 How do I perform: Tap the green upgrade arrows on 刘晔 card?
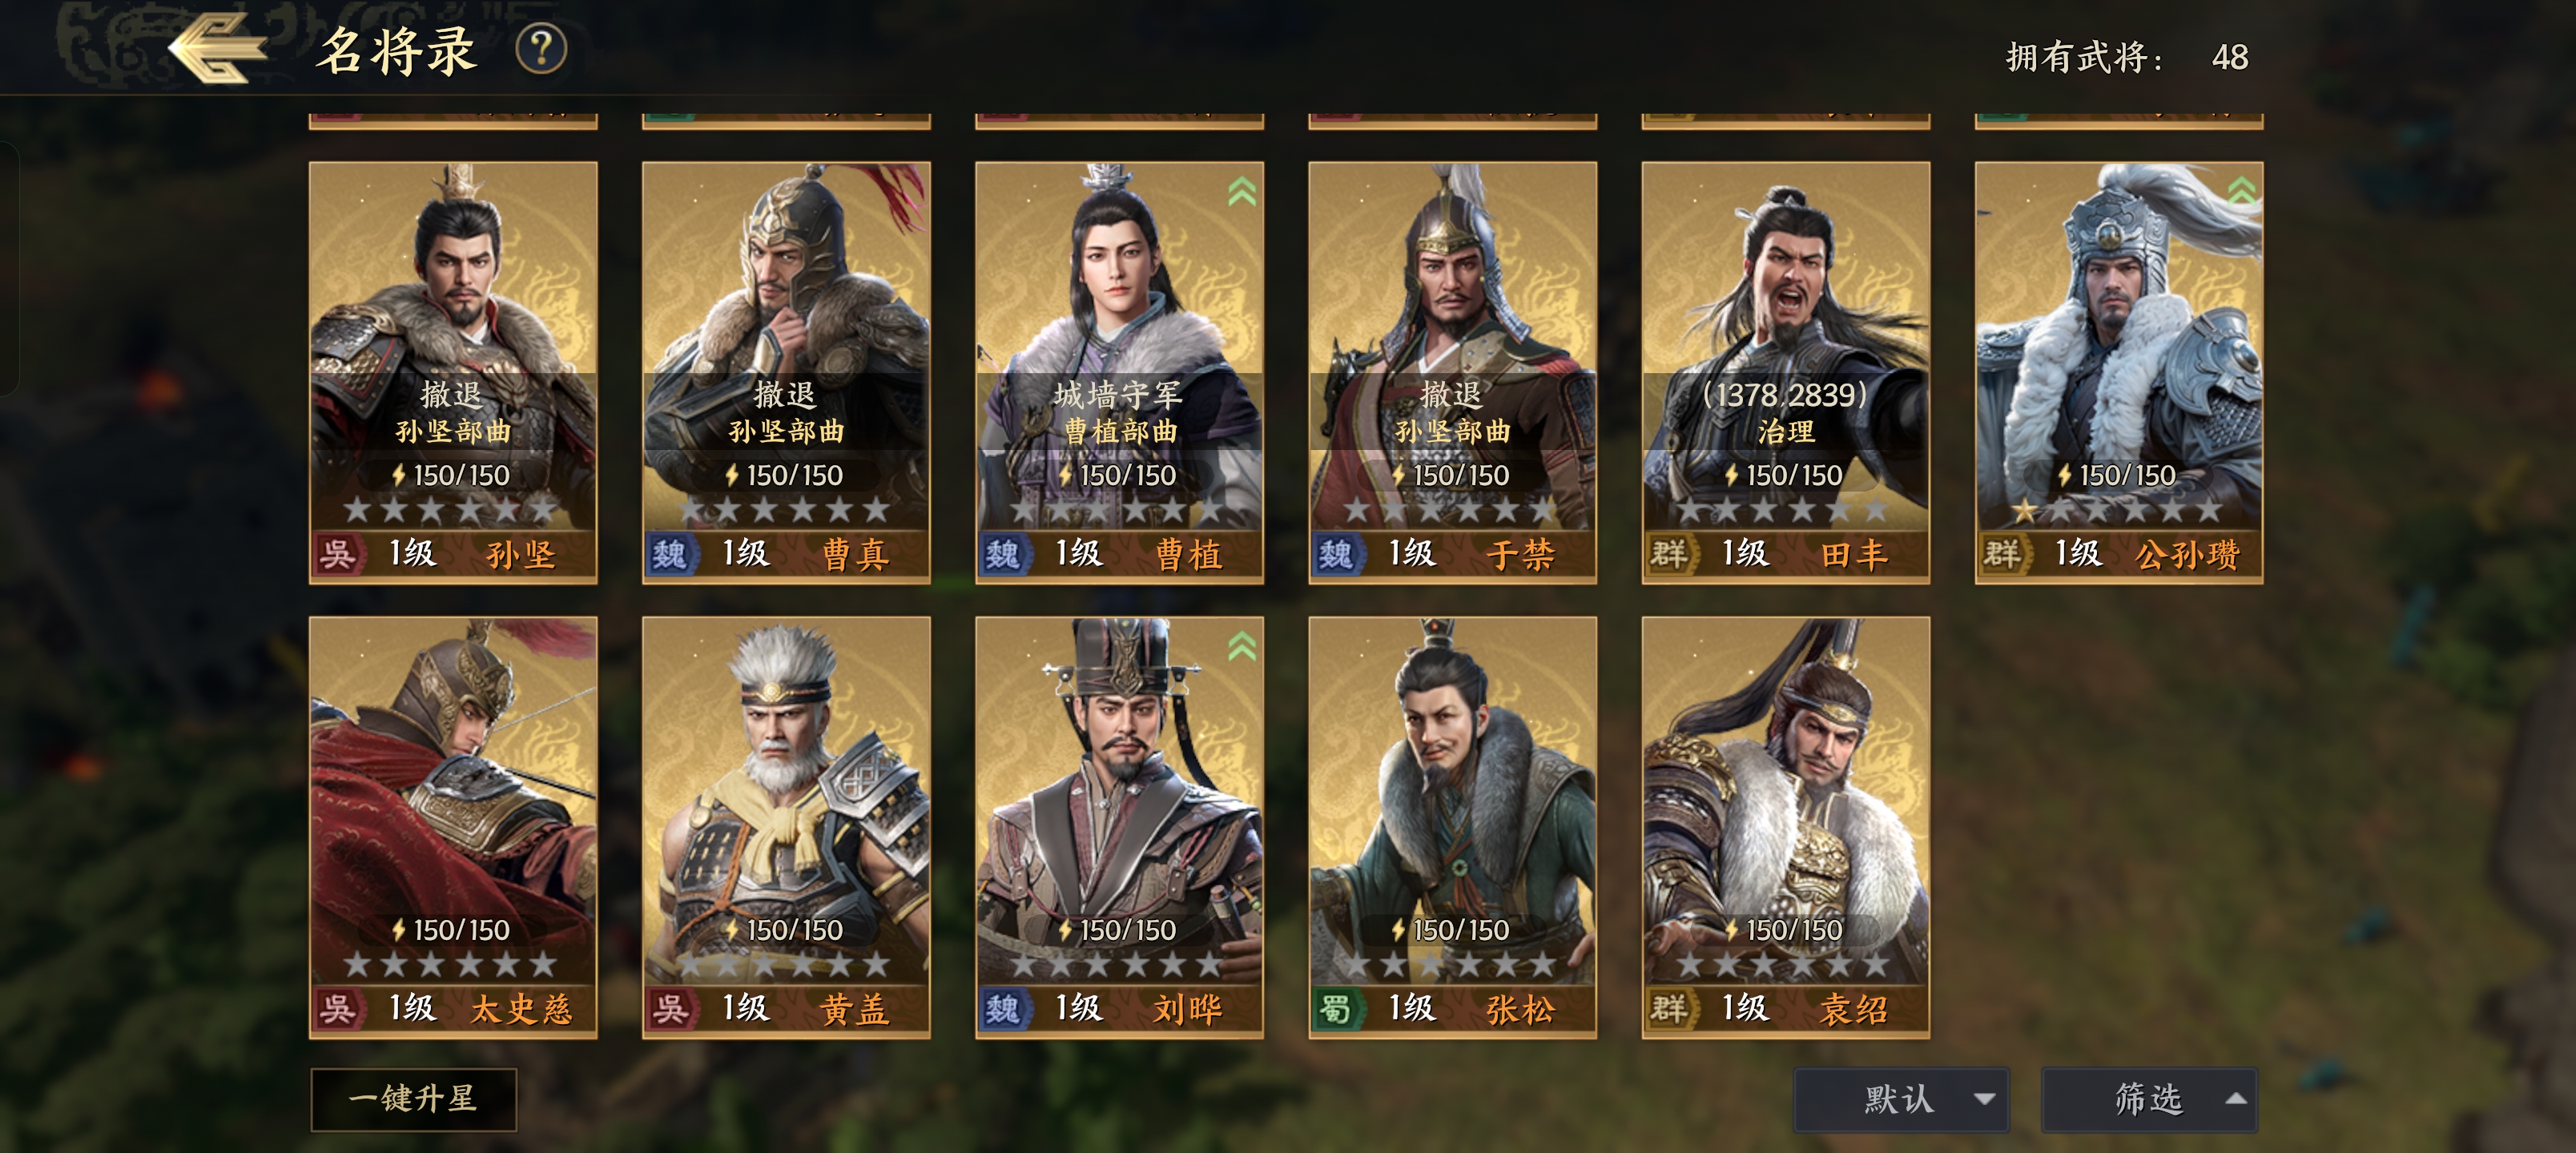point(1241,646)
